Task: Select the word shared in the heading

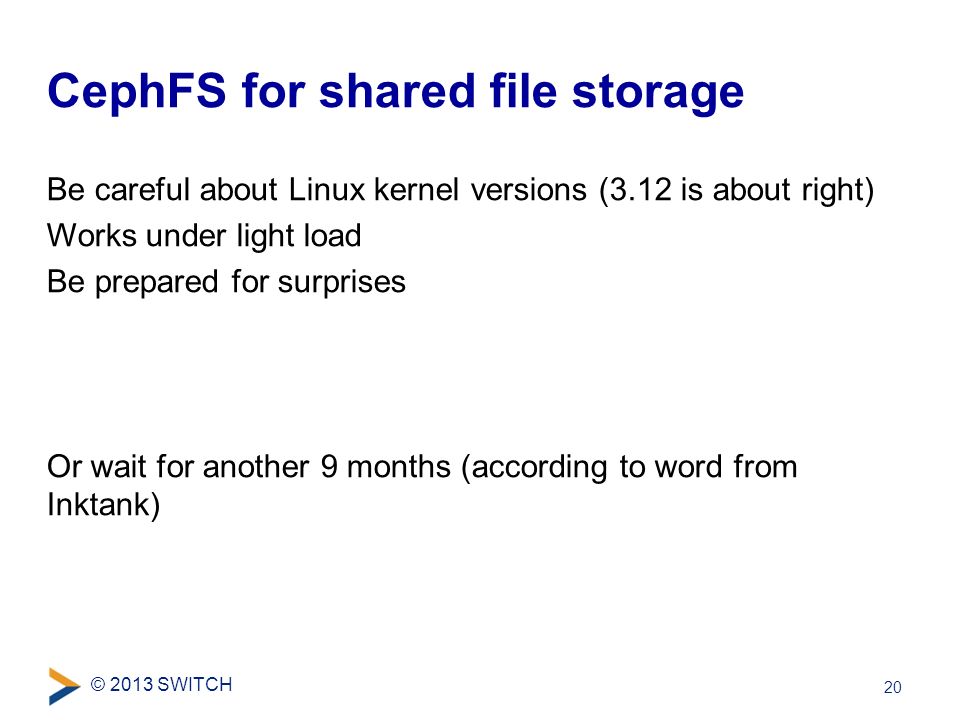Action: point(397,91)
